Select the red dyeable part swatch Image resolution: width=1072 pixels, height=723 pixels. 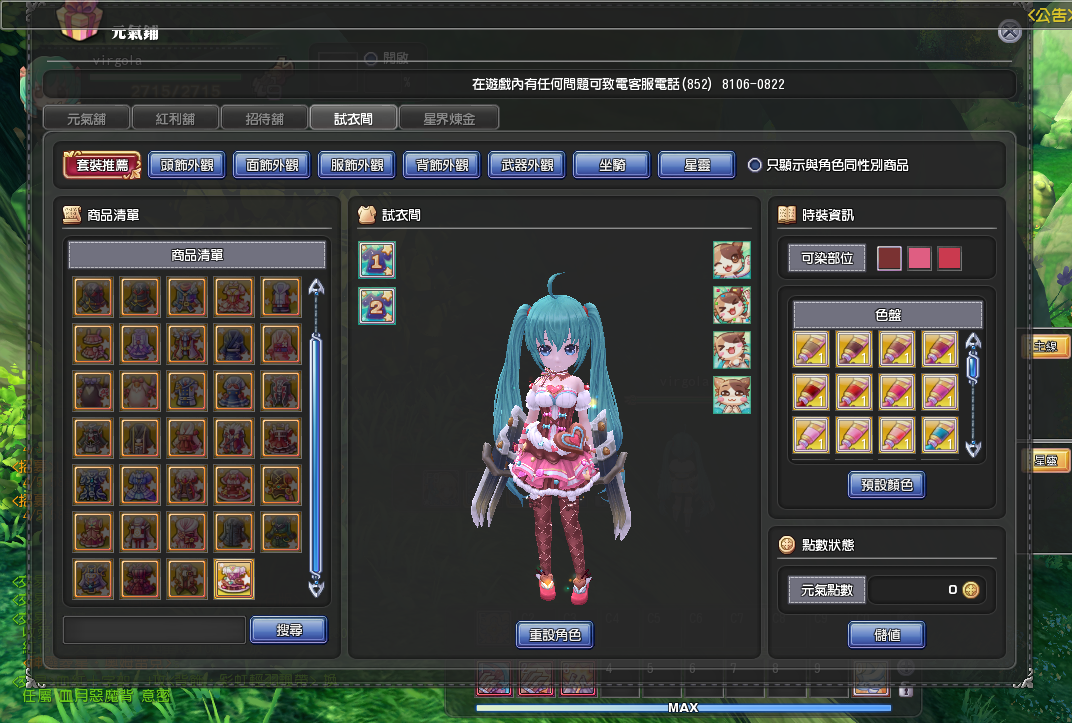pyautogui.click(x=949, y=258)
